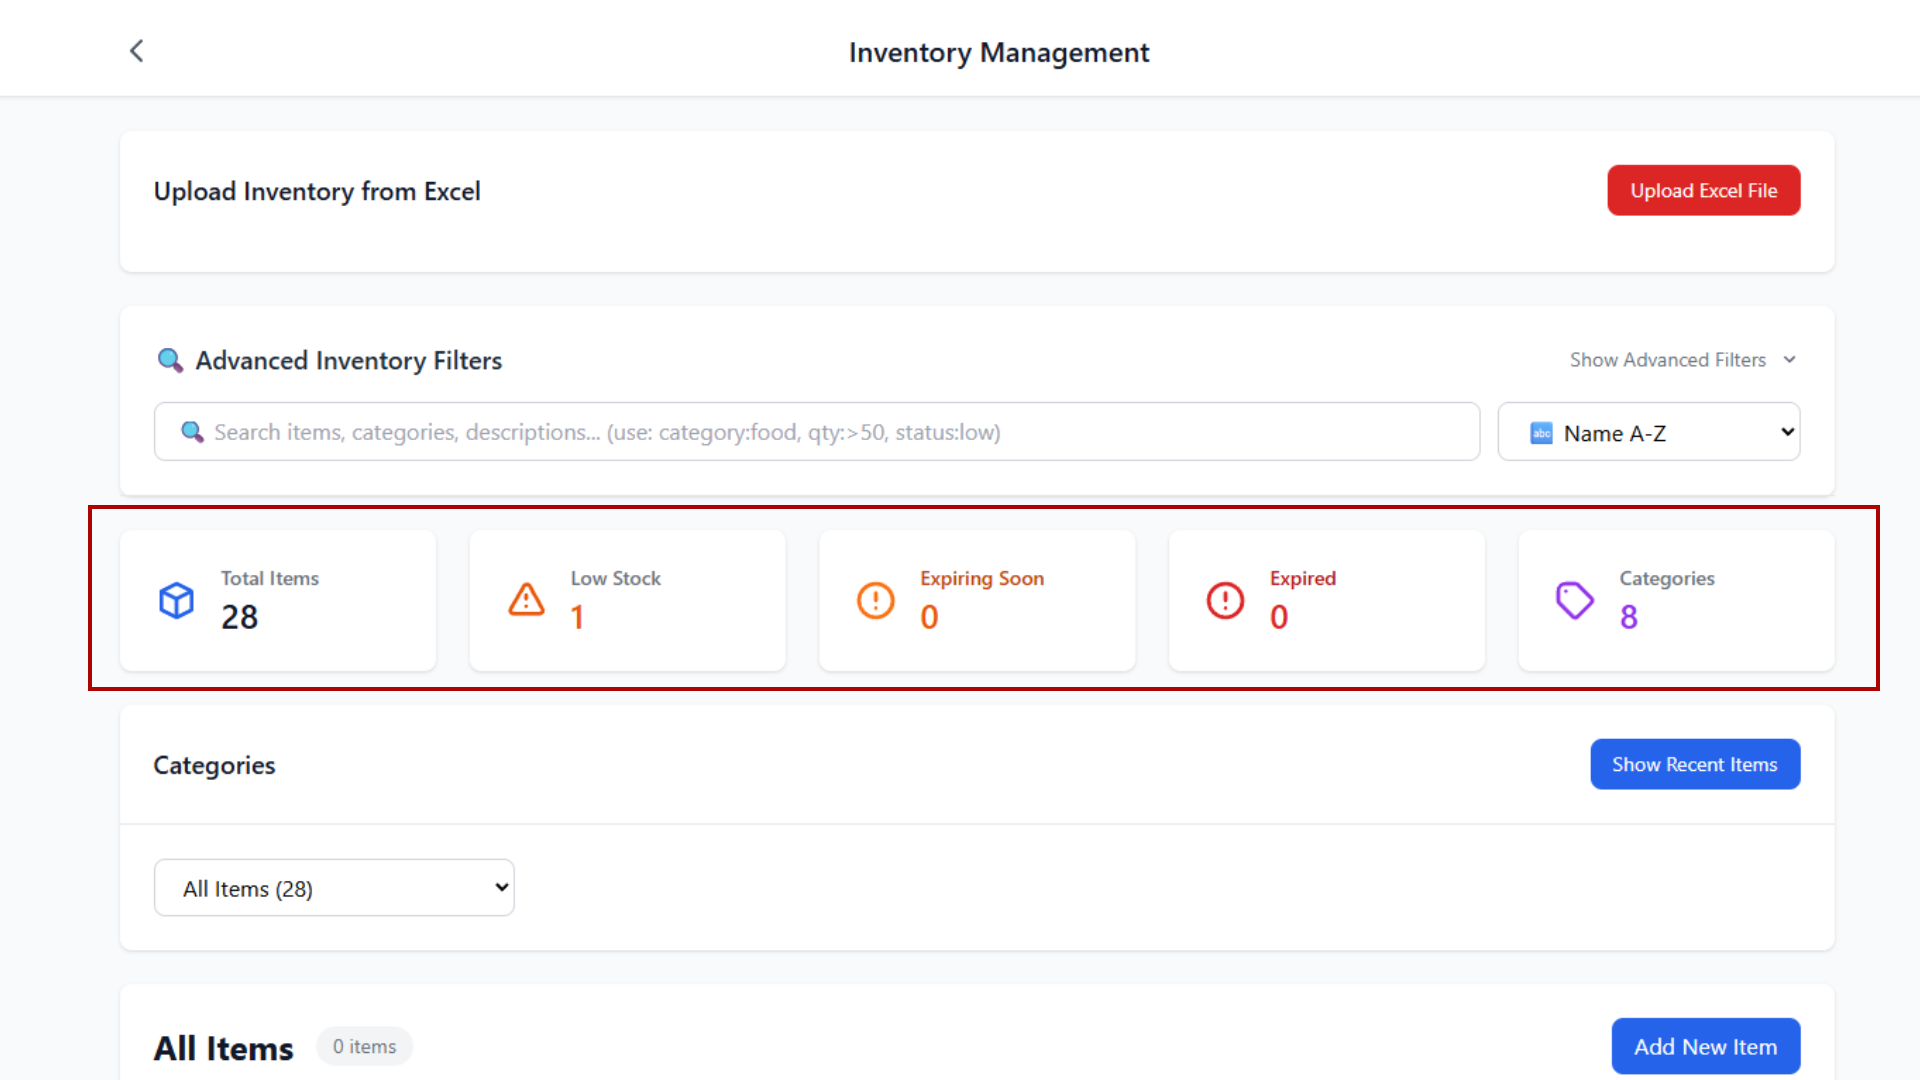Click the back arrow icon

point(137,51)
